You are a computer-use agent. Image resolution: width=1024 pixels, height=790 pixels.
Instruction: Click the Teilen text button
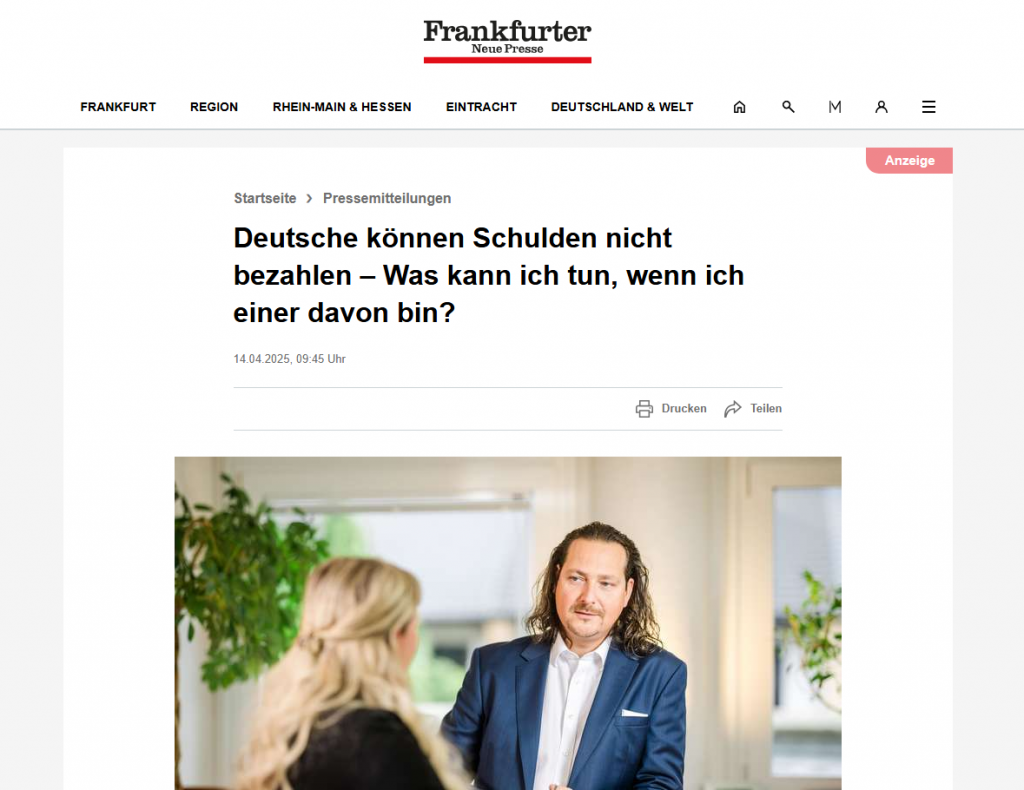pyautogui.click(x=766, y=409)
